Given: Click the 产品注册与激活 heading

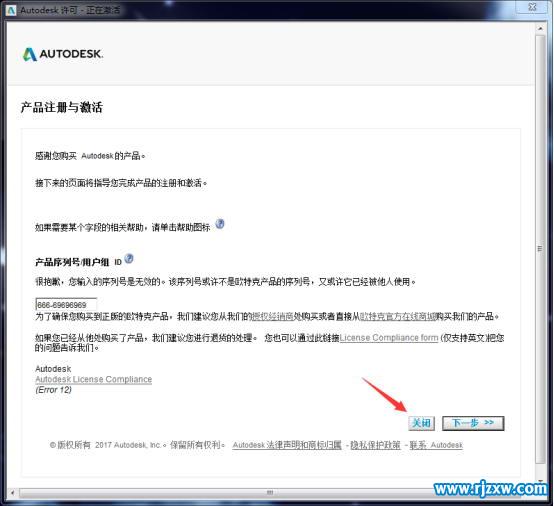Looking at the screenshot, I should [61, 107].
